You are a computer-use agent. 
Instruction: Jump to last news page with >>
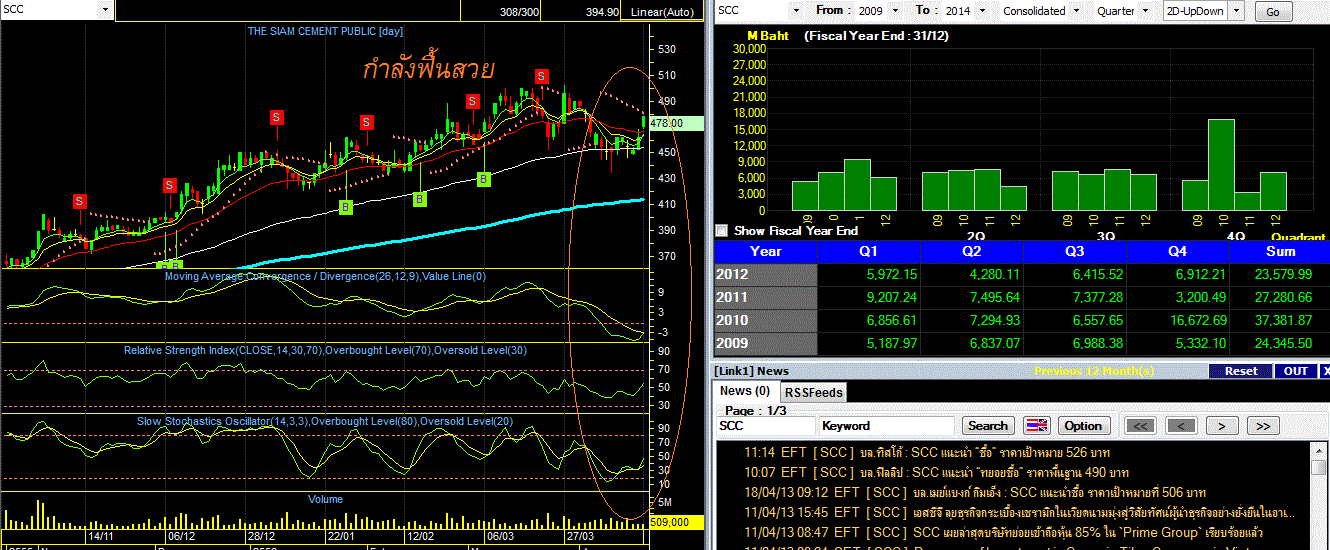pos(1263,425)
